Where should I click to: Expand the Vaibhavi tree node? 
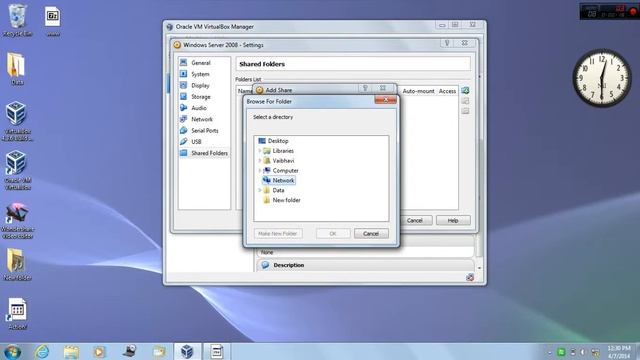260,160
